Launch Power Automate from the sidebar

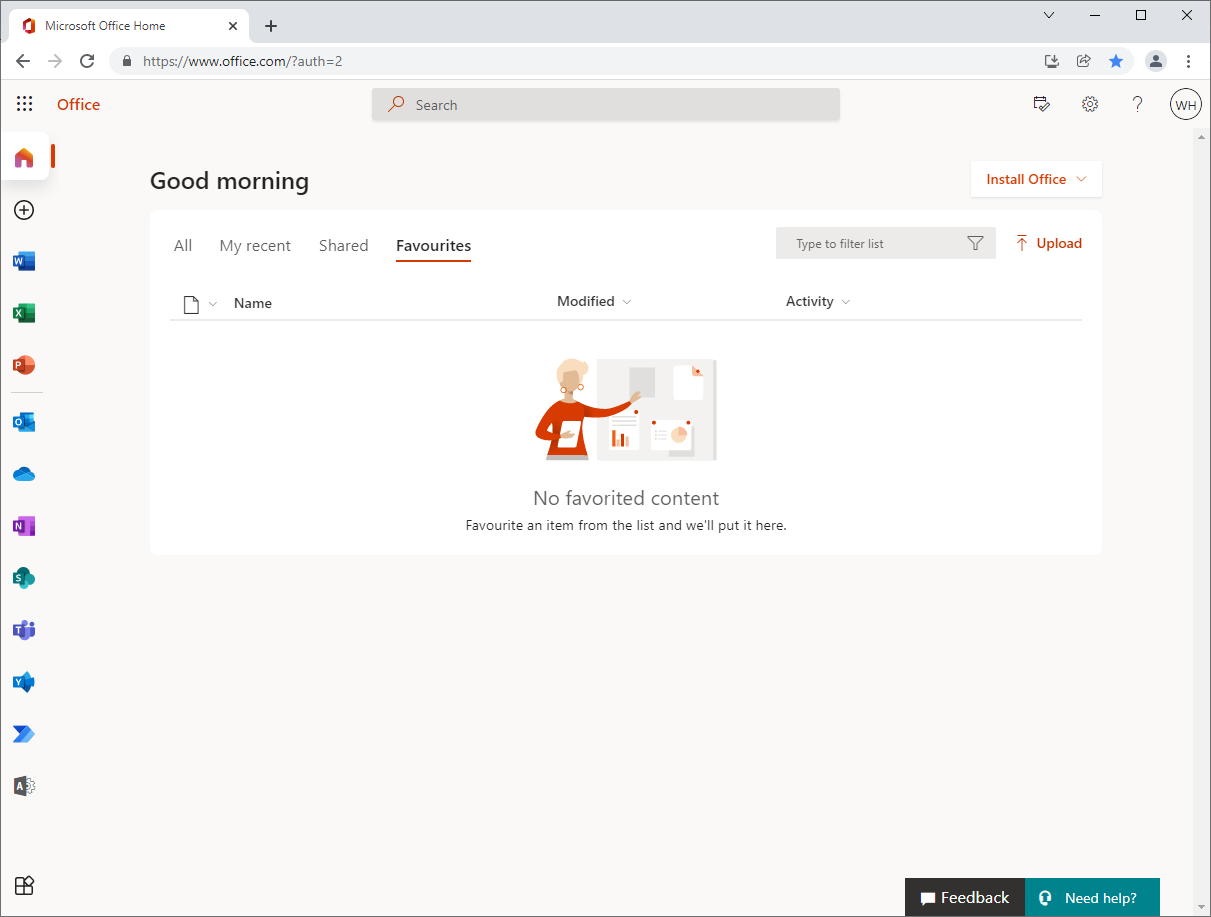click(24, 734)
